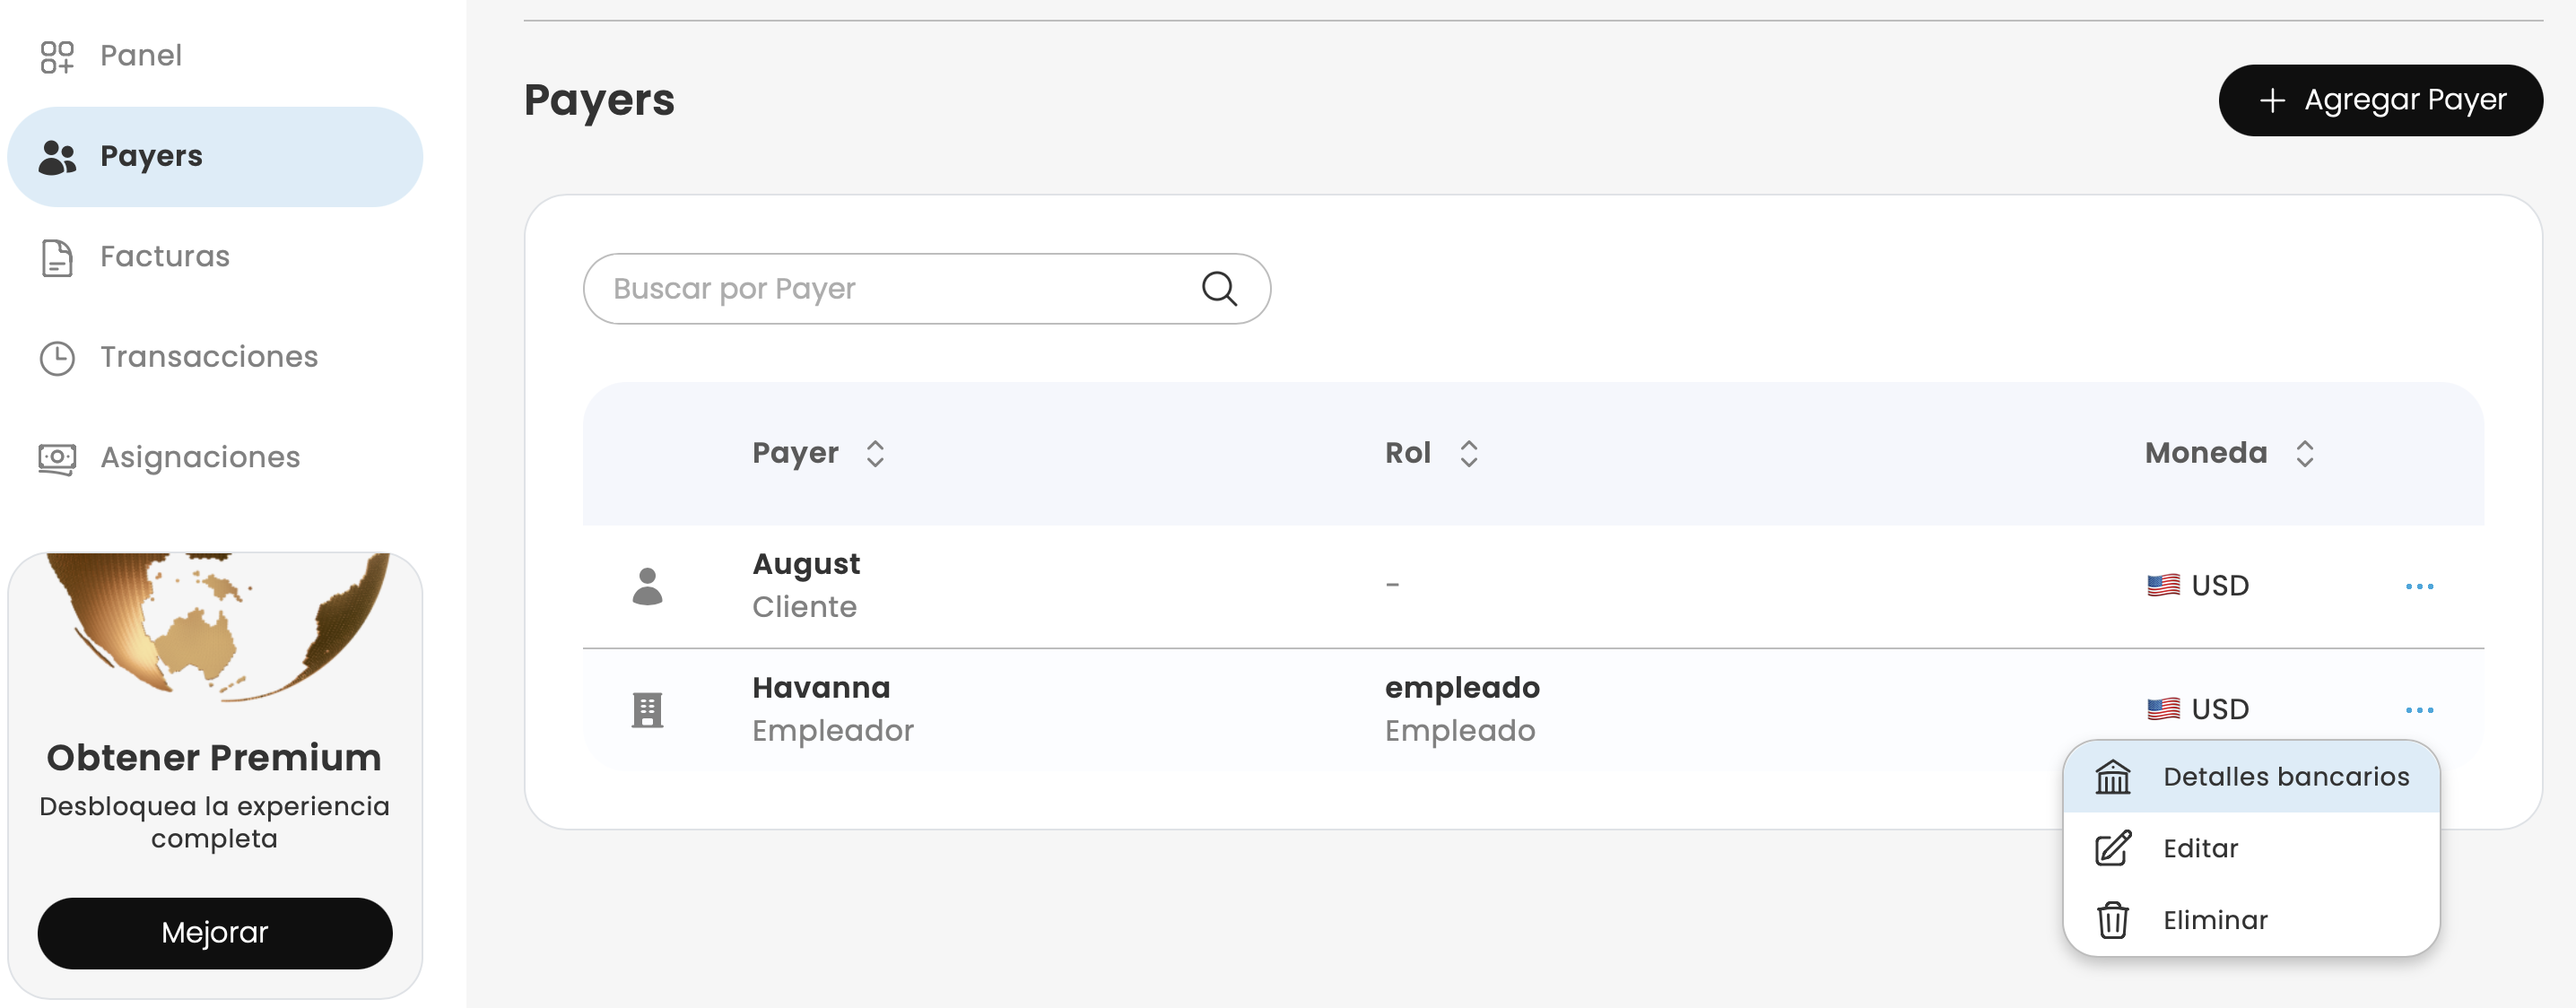This screenshot has height=1008, width=2576.
Task: Click the pencil edit icon
Action: coord(2112,849)
